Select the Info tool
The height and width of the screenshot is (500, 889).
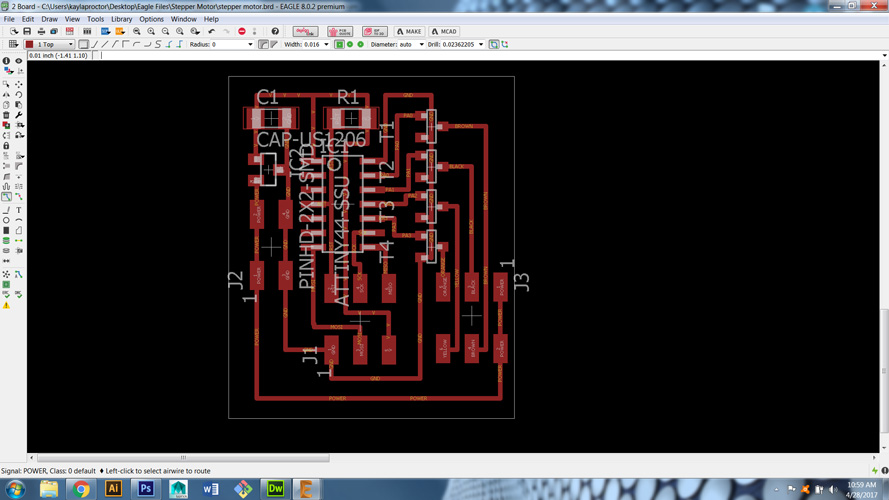click(6, 61)
